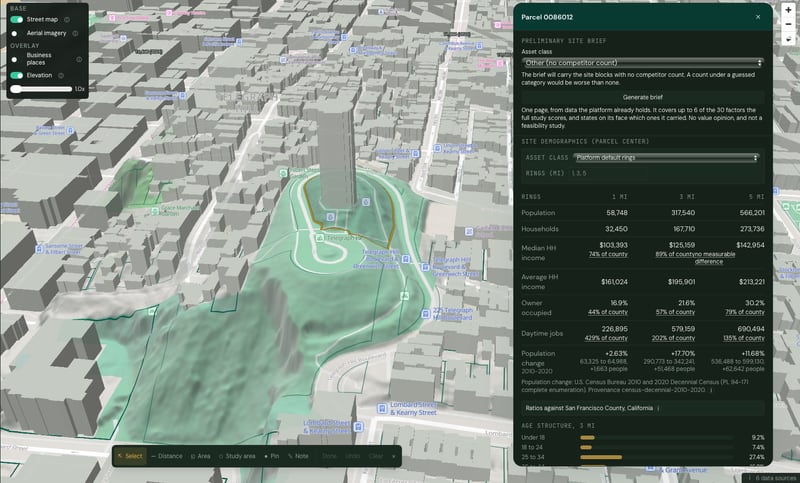Screen dimensions: 800x483
Task: Enable the Business places overlay
Action: tap(17, 59)
